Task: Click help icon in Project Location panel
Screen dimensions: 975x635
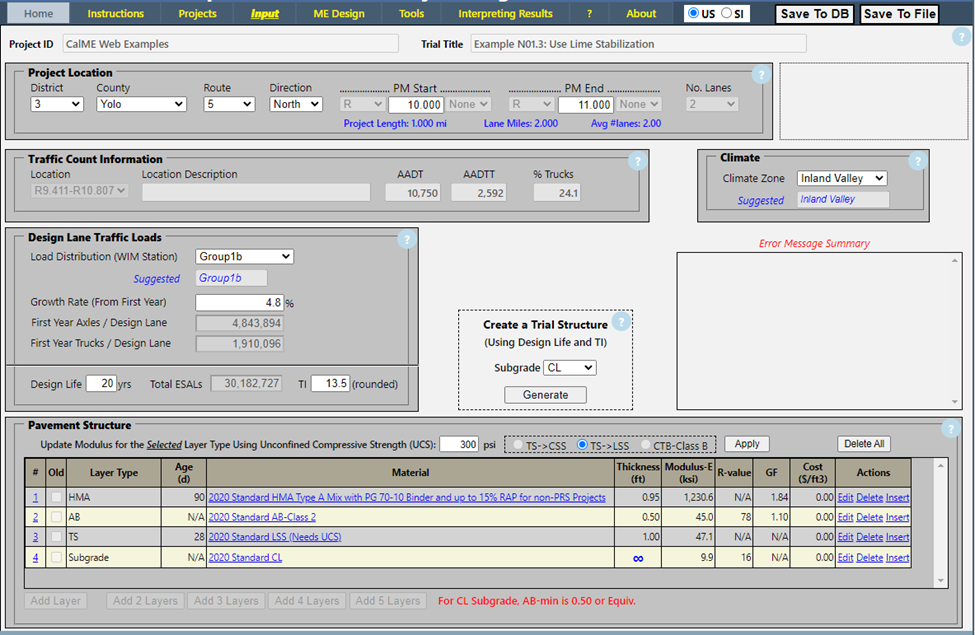Action: (x=760, y=75)
